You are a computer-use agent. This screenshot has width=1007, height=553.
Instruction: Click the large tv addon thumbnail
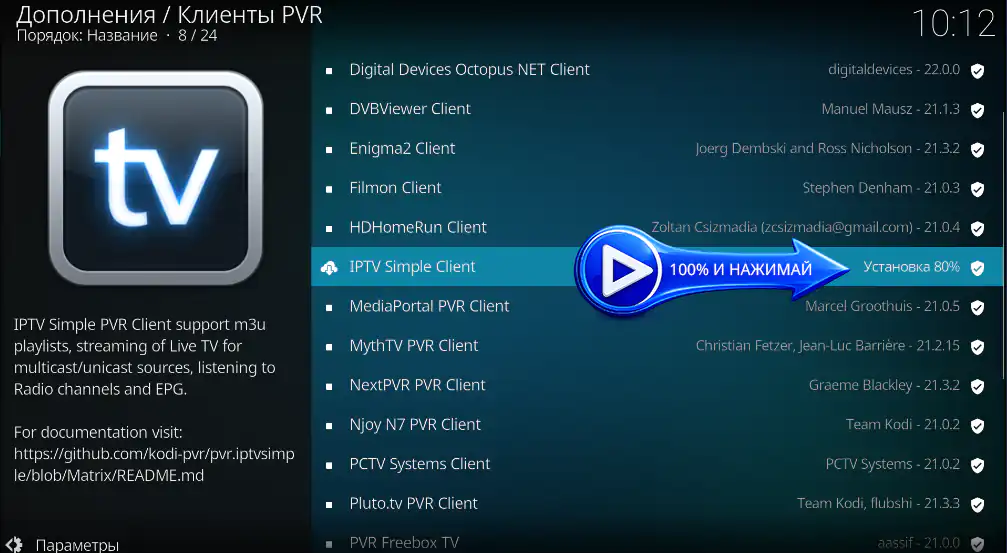point(156,177)
